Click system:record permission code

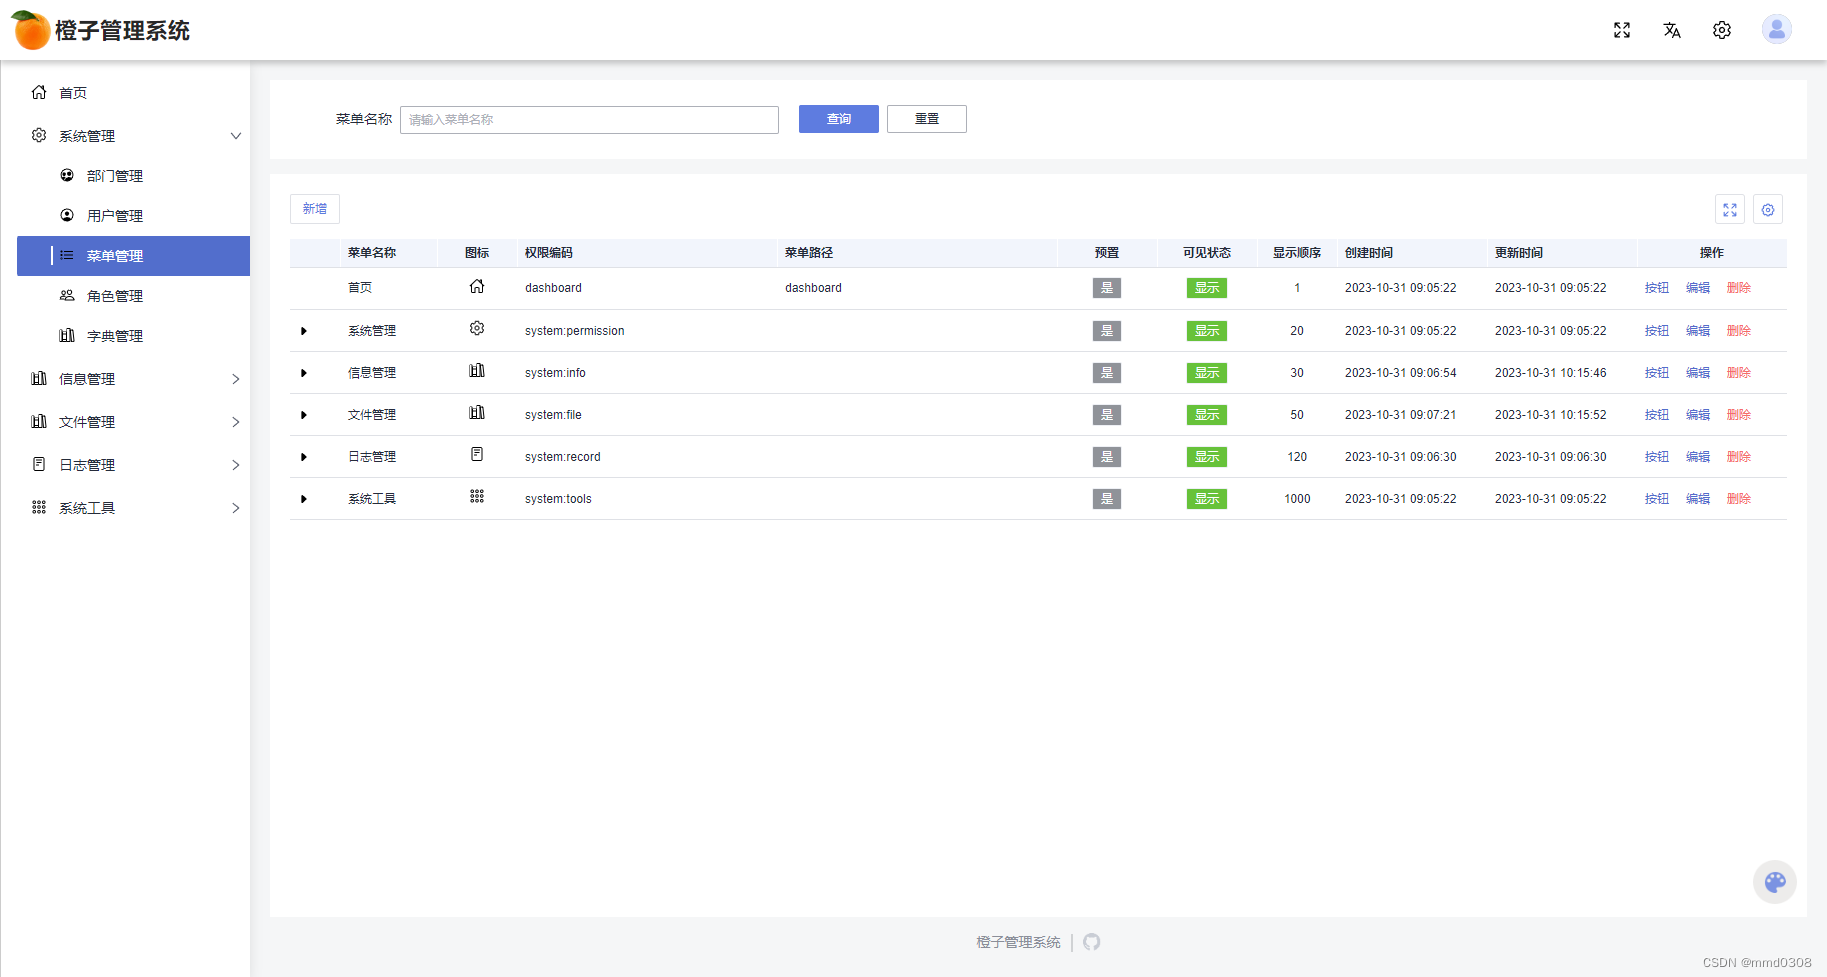pos(563,457)
